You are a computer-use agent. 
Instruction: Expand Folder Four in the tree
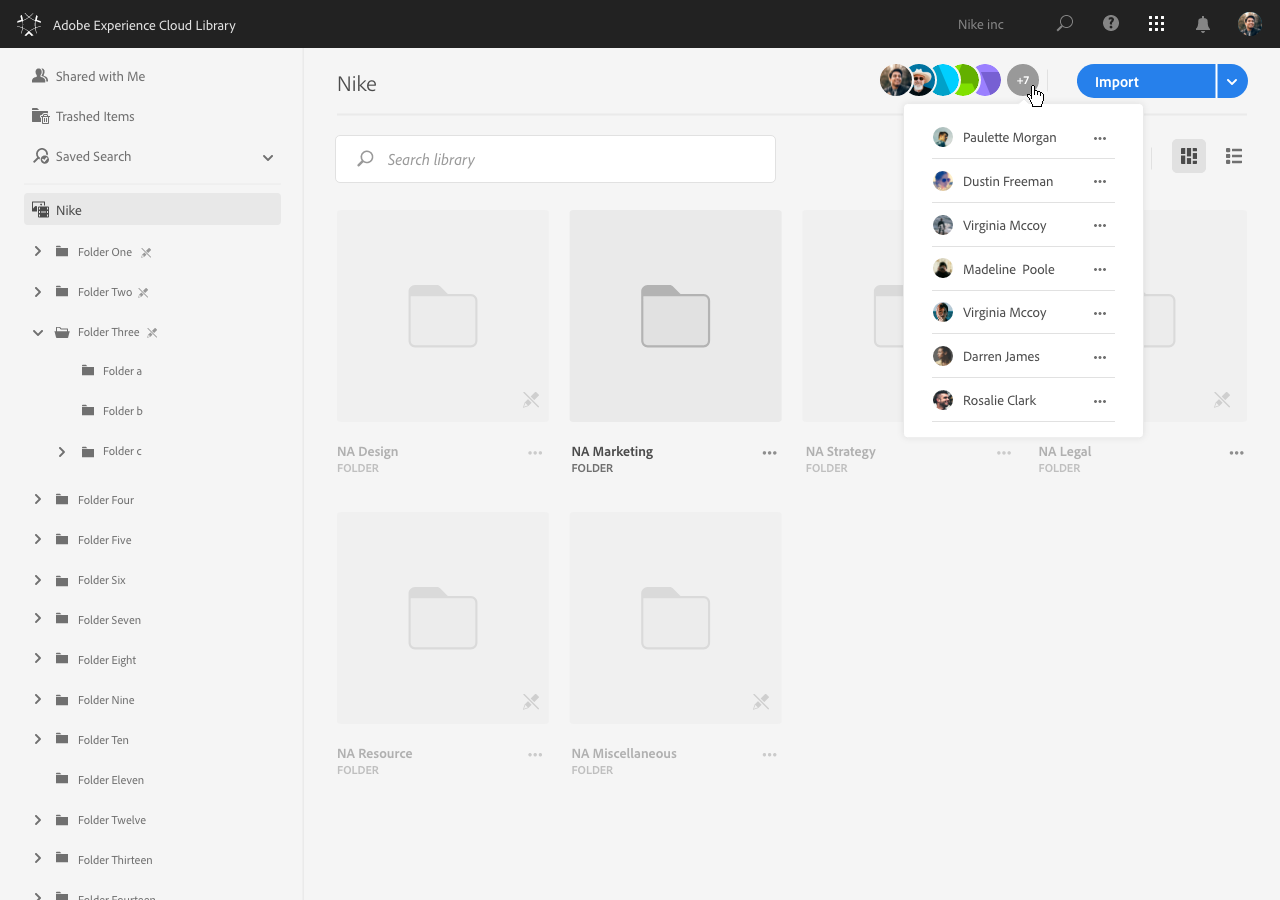coord(38,499)
